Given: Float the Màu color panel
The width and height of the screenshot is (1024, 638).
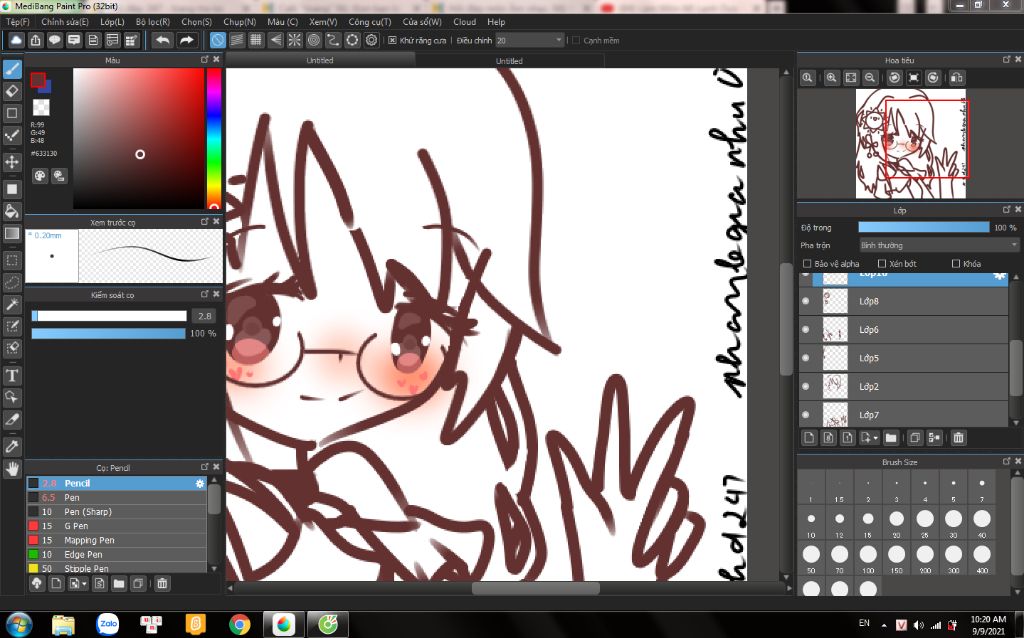Looking at the screenshot, I should [x=204, y=59].
